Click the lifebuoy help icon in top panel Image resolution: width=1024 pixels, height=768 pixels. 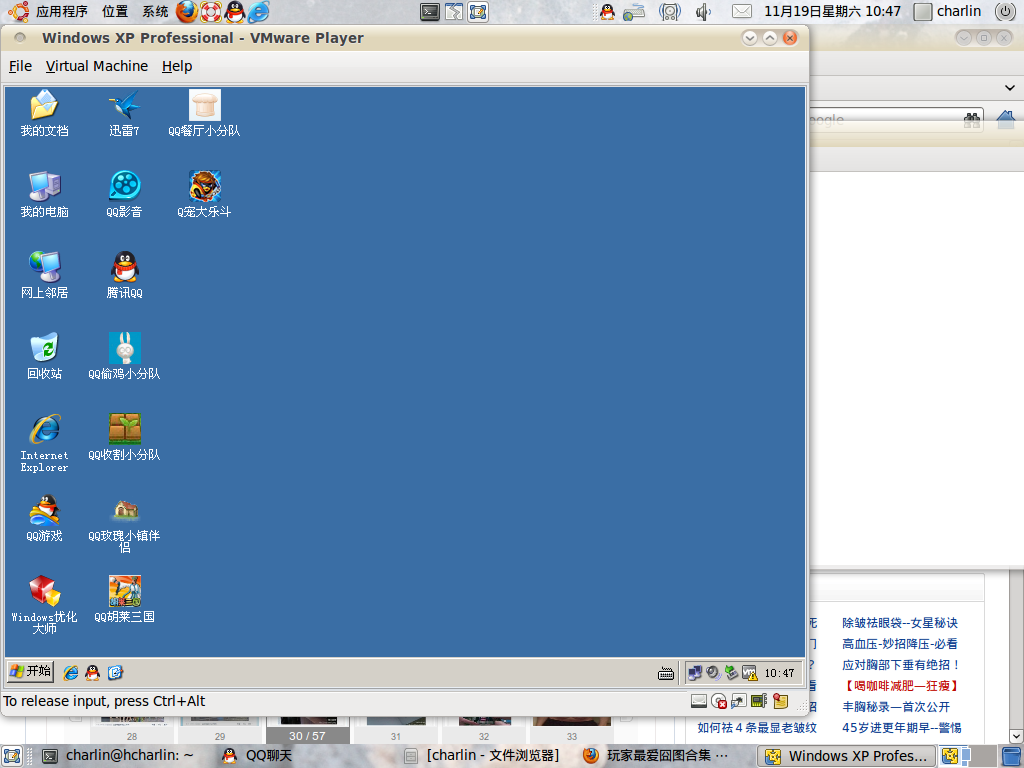[x=211, y=11]
